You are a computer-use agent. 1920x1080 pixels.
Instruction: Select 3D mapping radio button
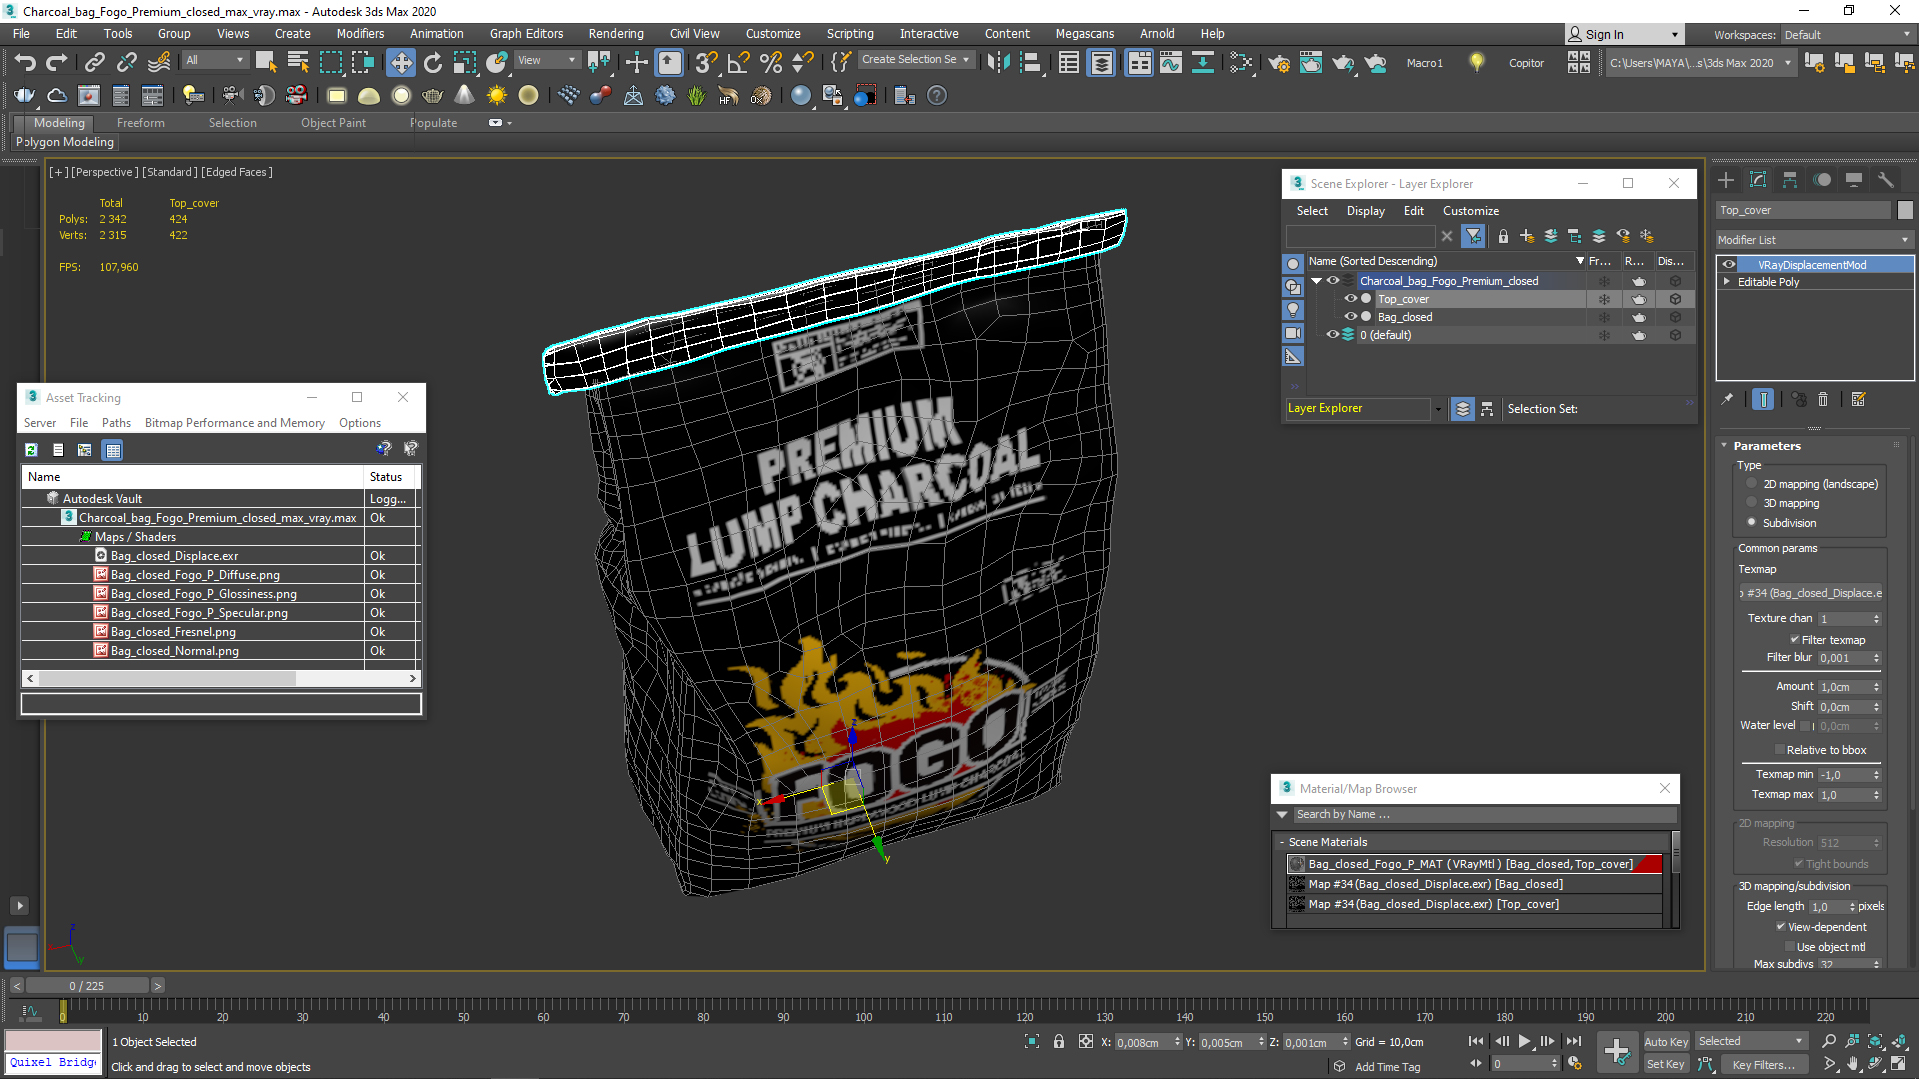pyautogui.click(x=1751, y=502)
